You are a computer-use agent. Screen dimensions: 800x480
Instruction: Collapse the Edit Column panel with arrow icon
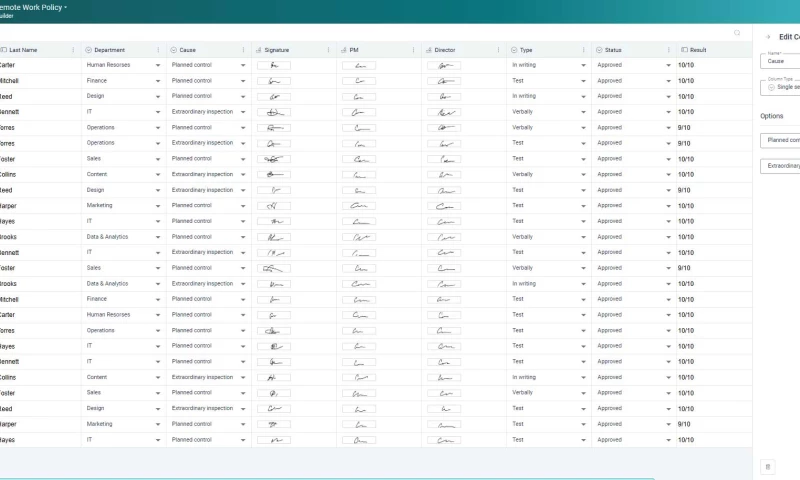click(768, 36)
